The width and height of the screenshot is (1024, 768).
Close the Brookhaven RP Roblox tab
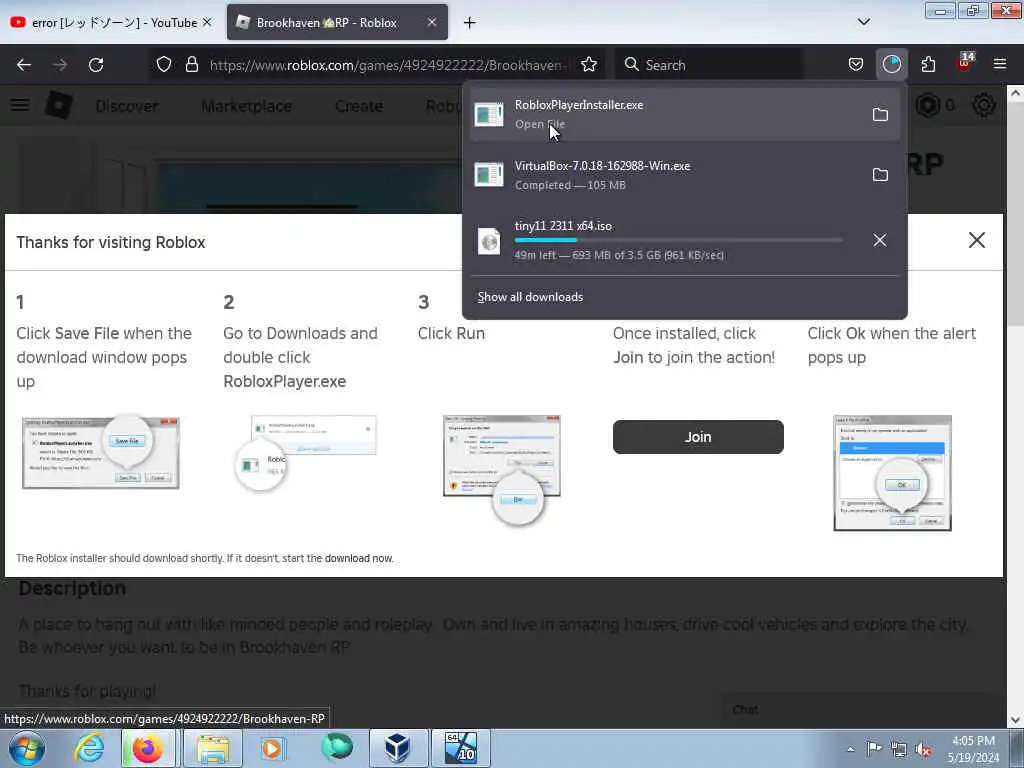point(432,22)
